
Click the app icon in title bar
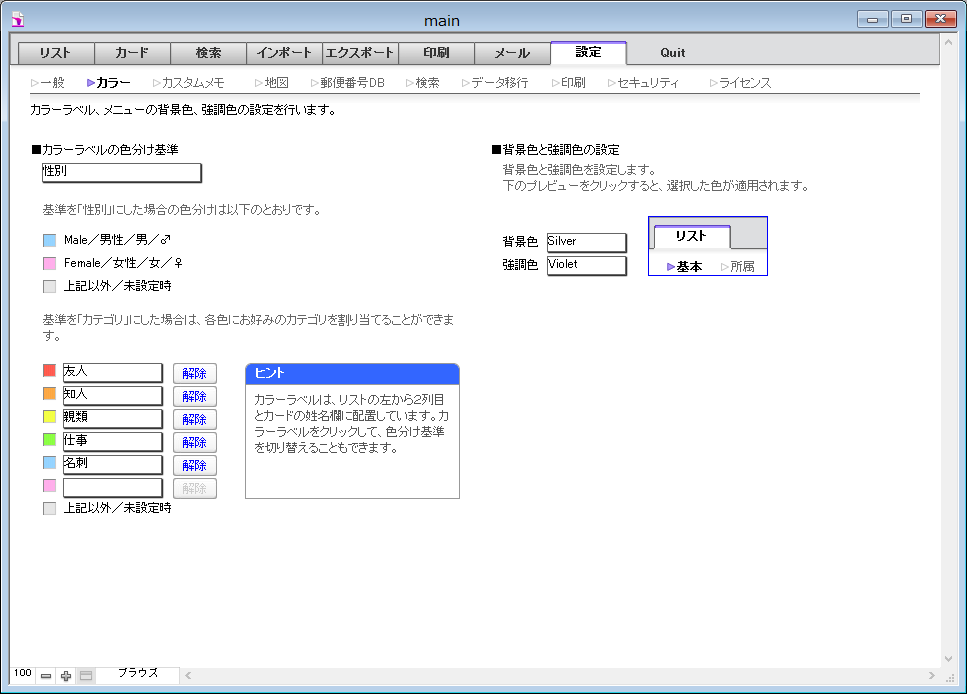click(17, 20)
